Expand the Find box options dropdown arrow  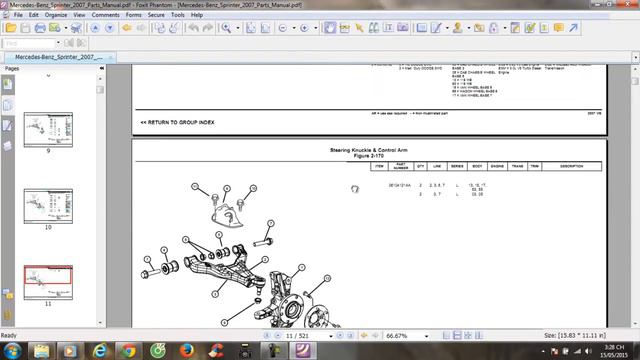click(x=58, y=43)
